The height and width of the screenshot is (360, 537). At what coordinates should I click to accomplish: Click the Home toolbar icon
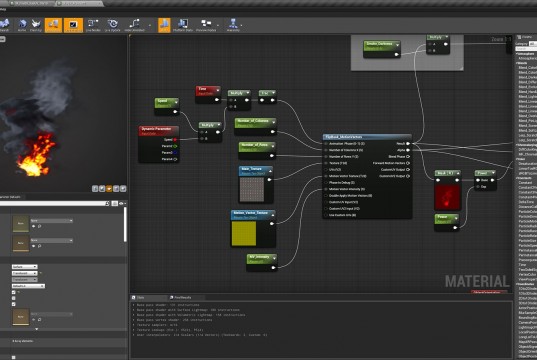(22, 24)
